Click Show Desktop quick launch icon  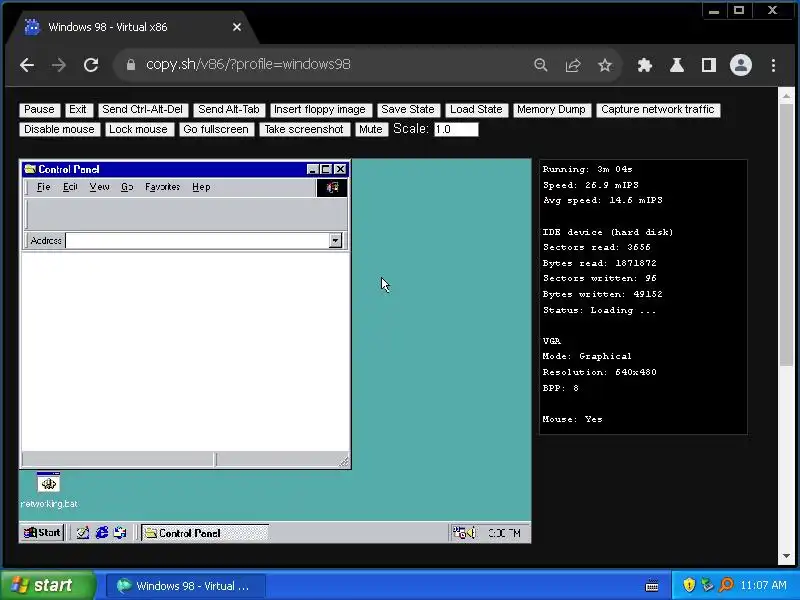83,533
